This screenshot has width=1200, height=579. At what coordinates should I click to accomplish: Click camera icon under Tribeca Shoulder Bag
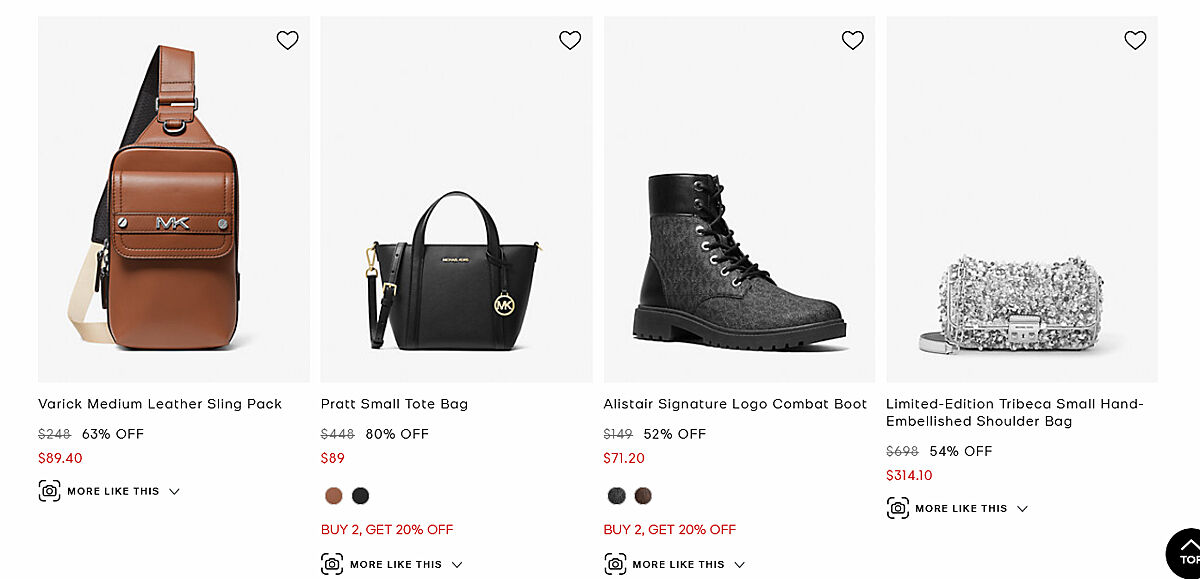tap(898, 508)
